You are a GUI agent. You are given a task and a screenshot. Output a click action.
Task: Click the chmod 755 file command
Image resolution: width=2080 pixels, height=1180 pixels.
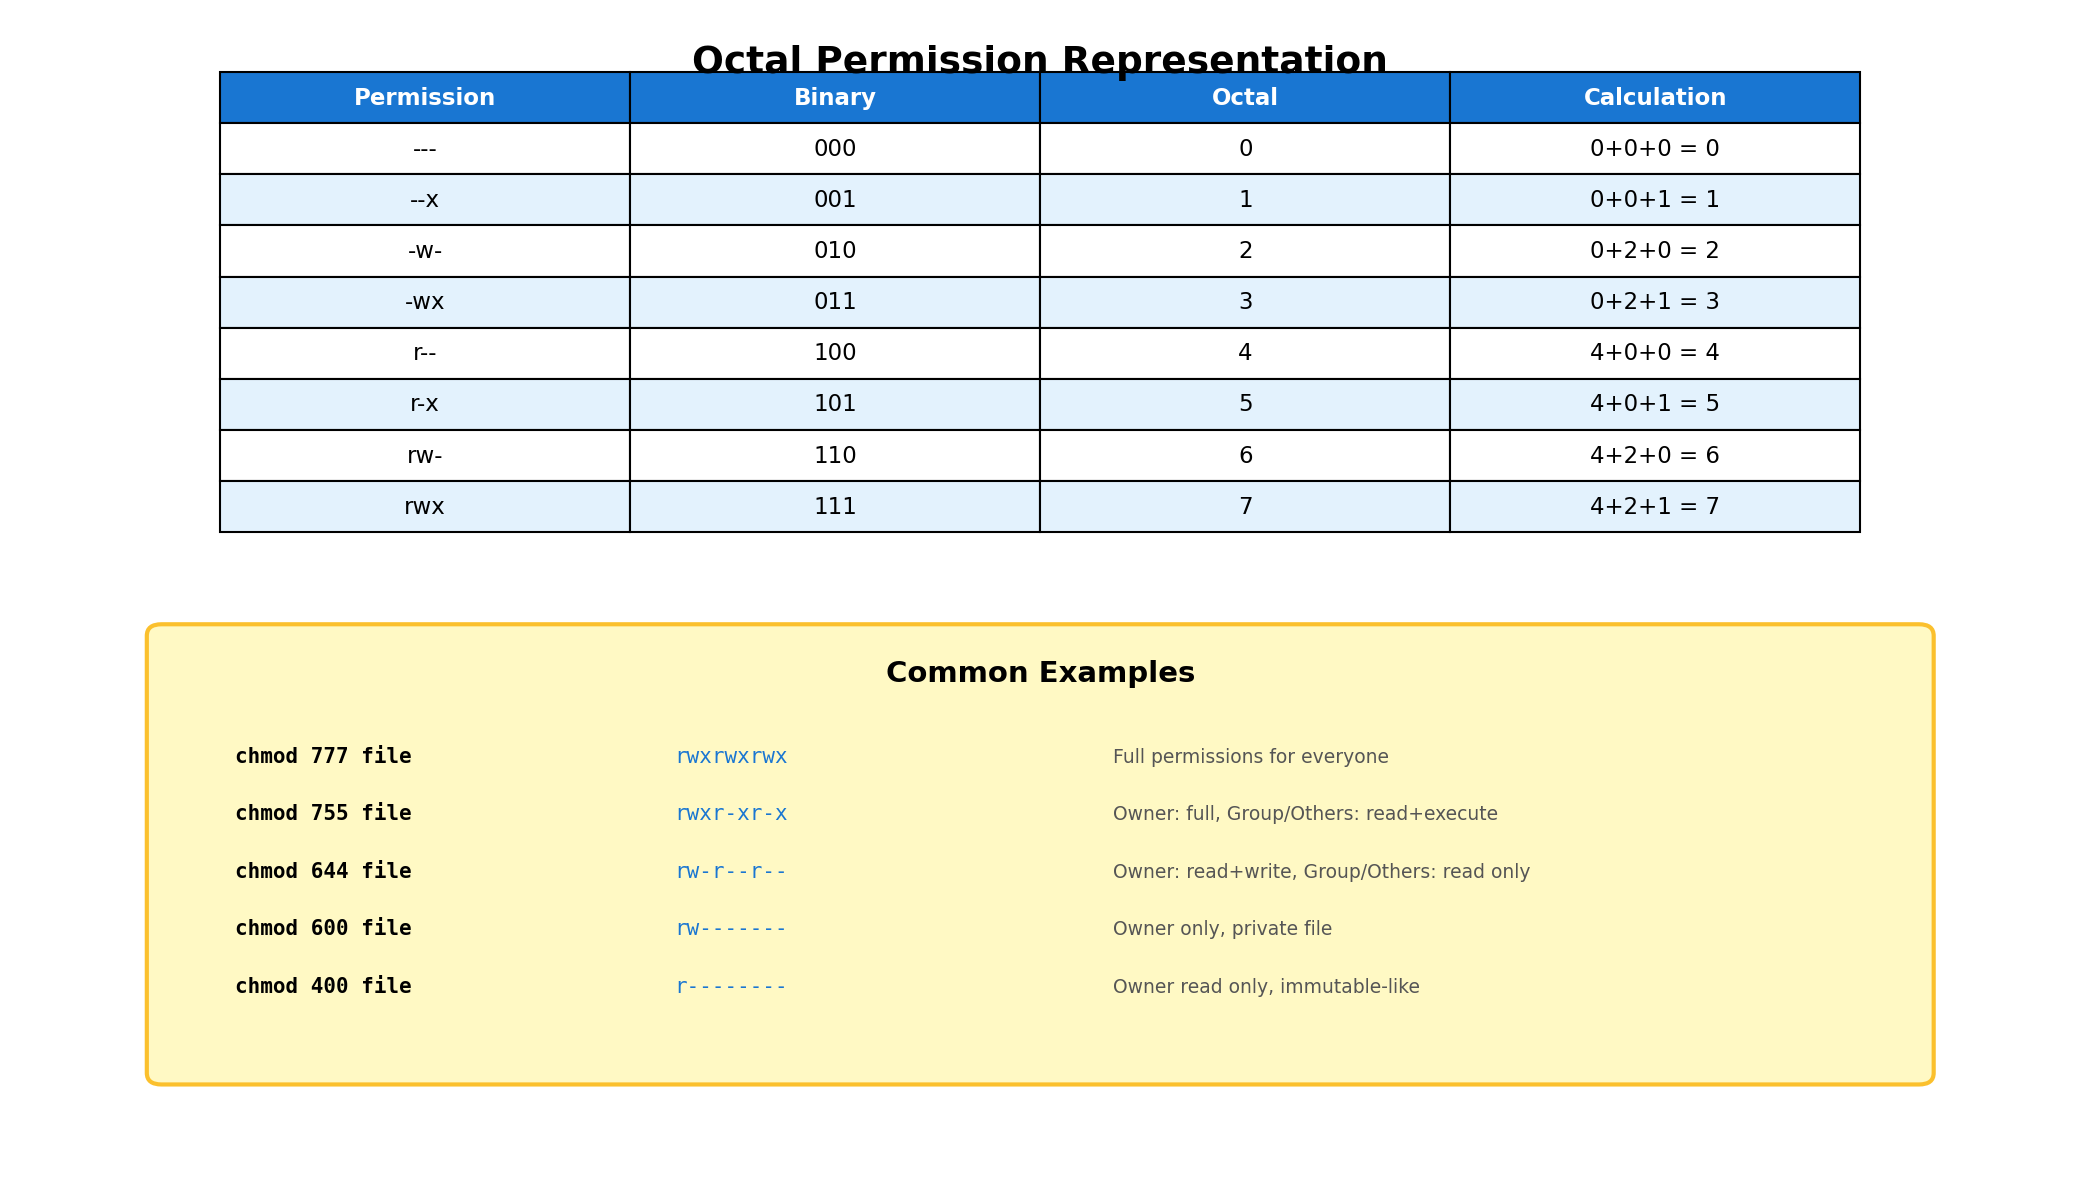pos(323,814)
